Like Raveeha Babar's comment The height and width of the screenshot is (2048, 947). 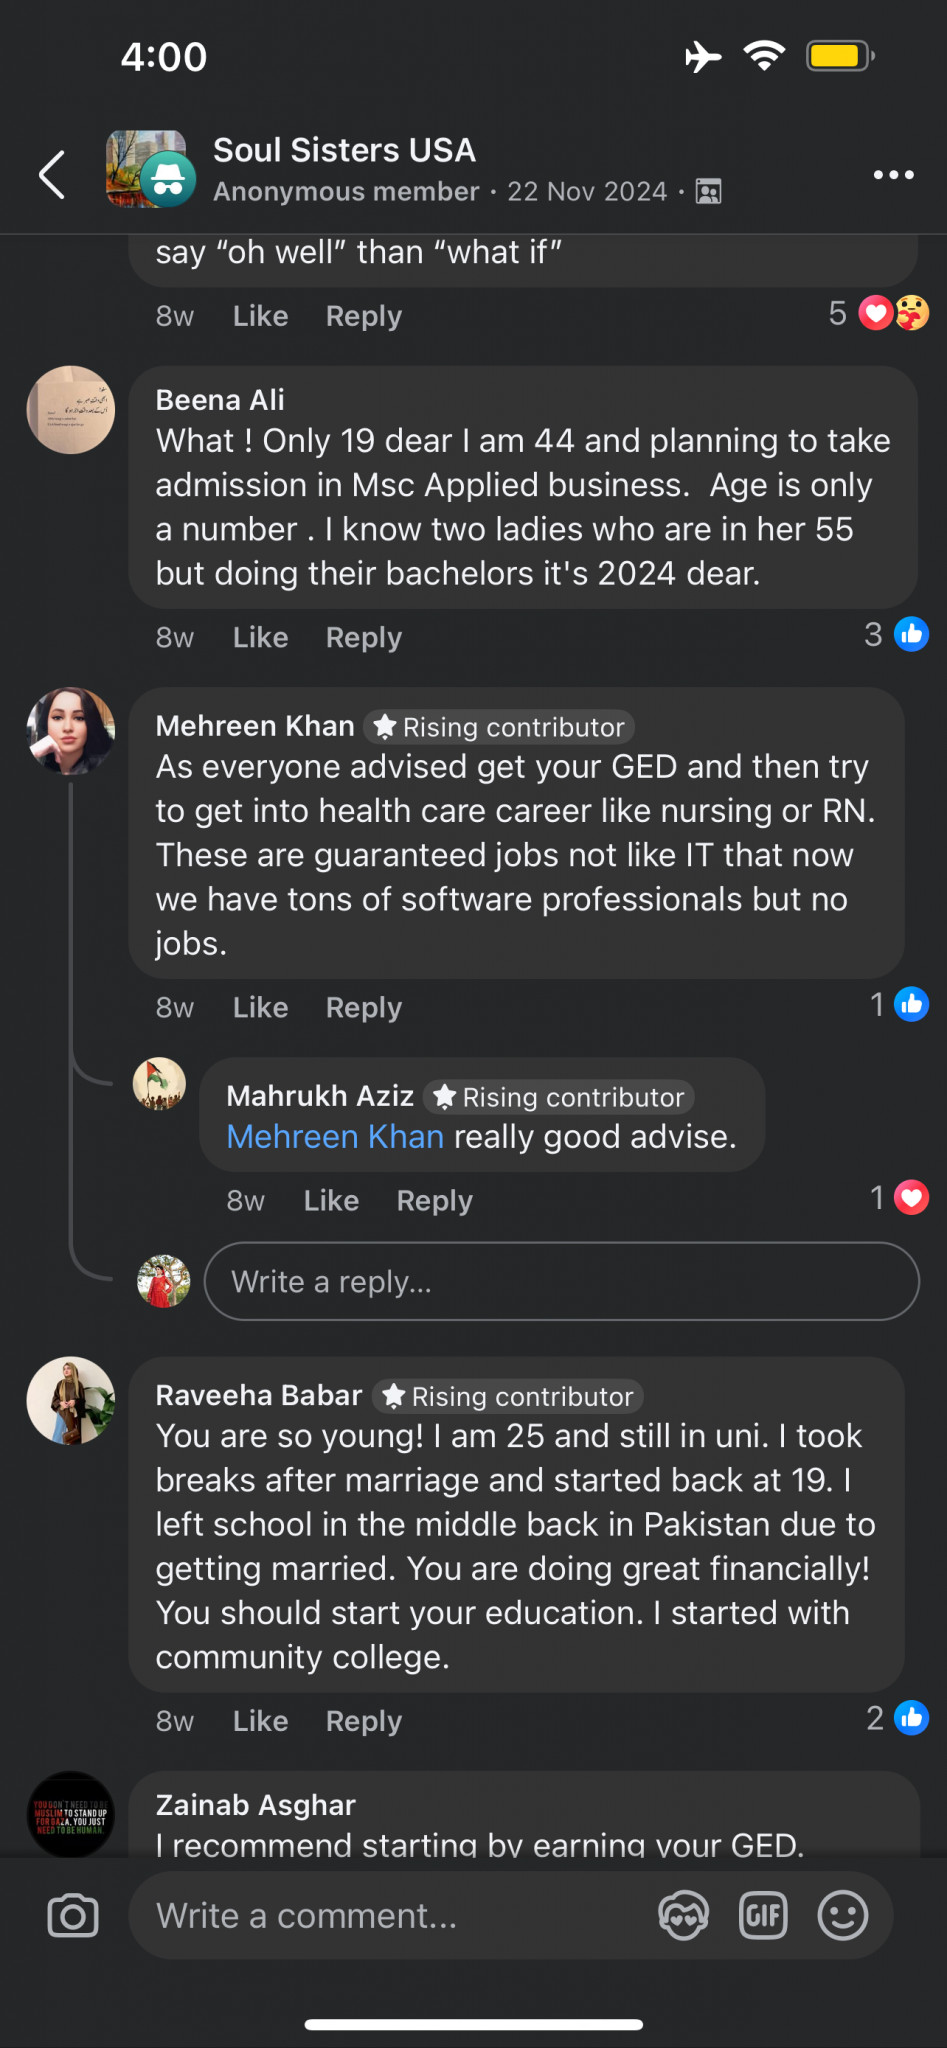point(260,1721)
